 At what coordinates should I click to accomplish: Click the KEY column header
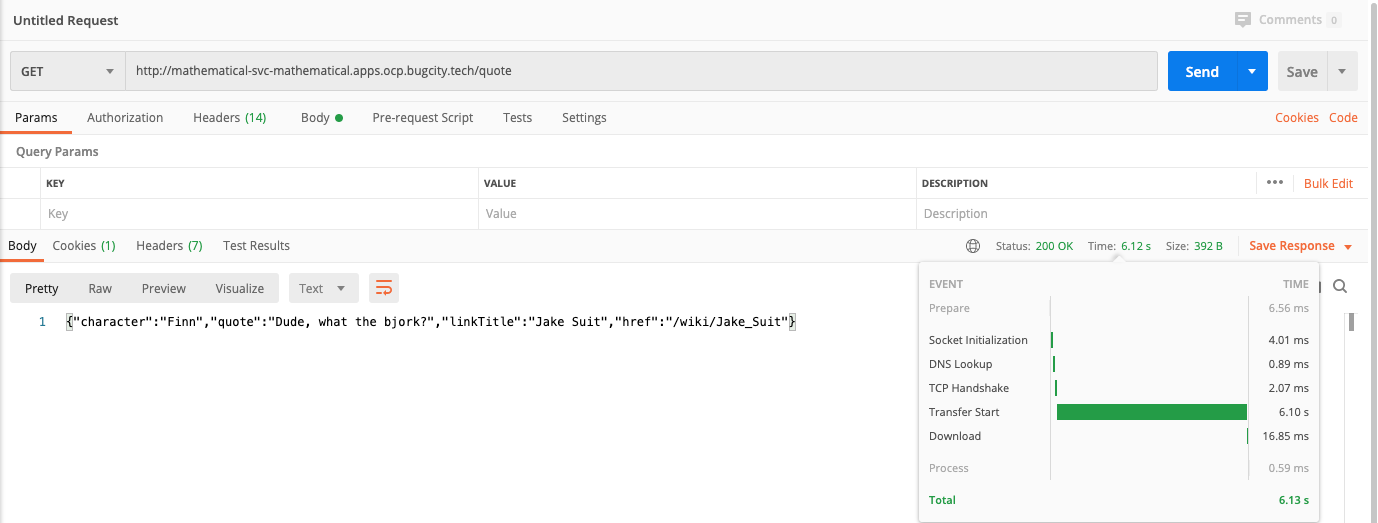point(55,184)
